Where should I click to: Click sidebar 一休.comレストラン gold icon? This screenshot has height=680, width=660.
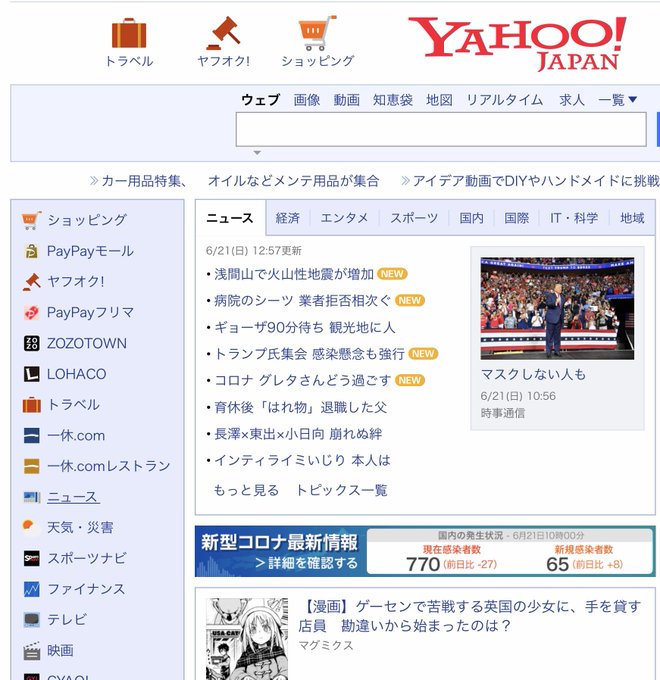click(32, 466)
